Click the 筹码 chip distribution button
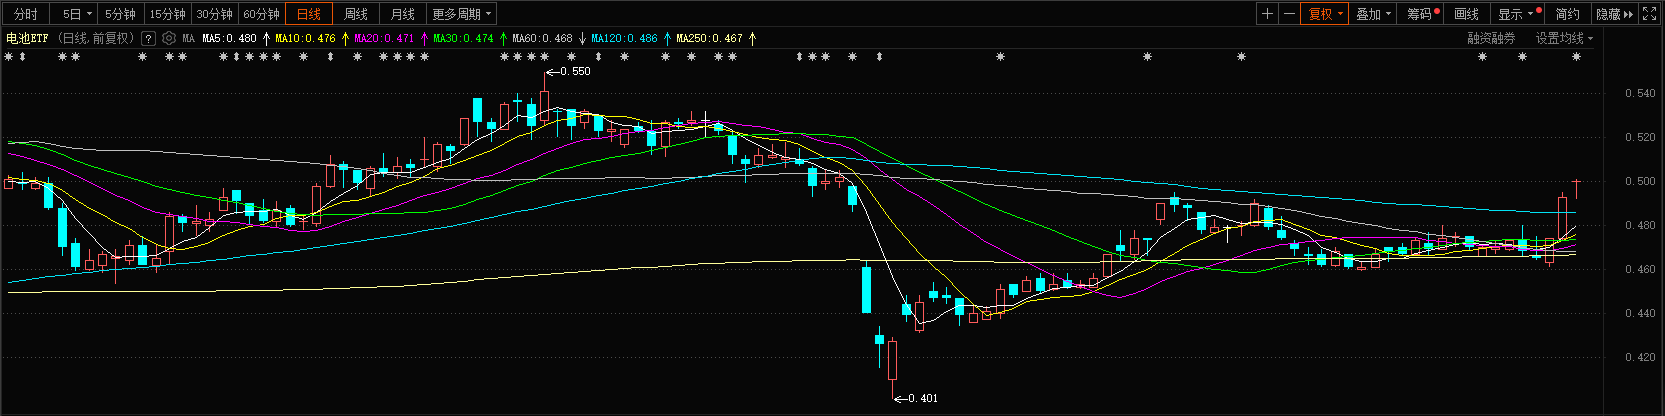The height and width of the screenshot is (416, 1665). pyautogui.click(x=1422, y=14)
